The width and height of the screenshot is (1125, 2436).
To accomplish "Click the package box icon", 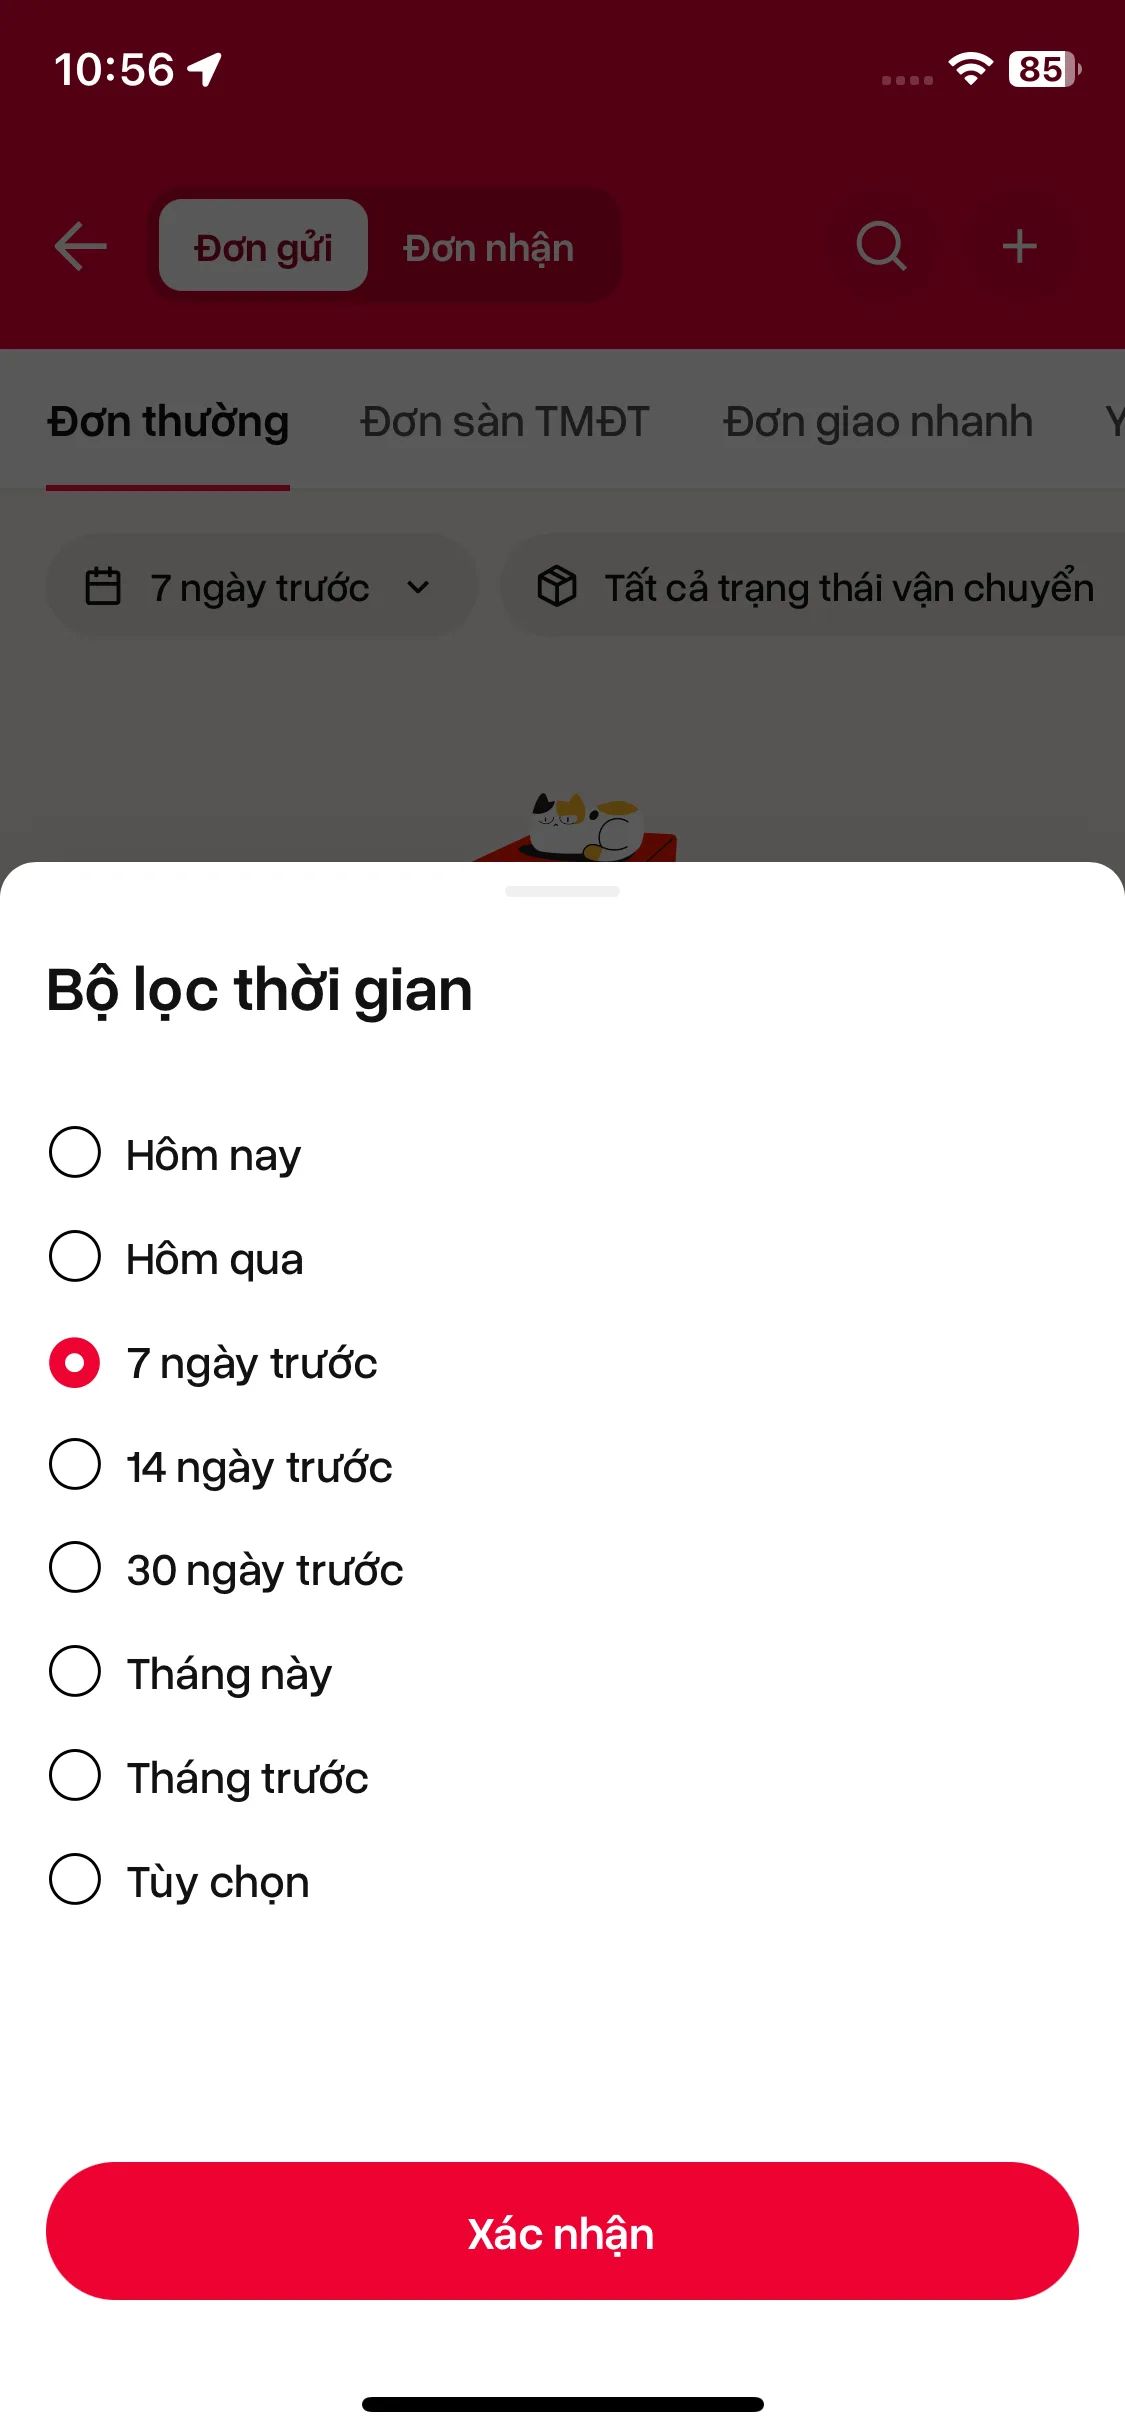I will (x=557, y=587).
